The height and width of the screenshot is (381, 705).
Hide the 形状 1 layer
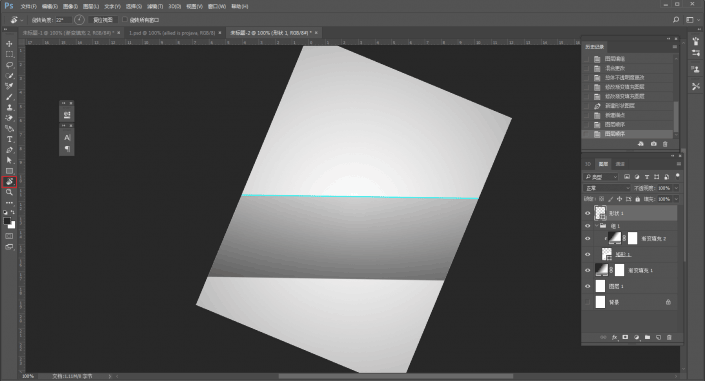pos(588,214)
